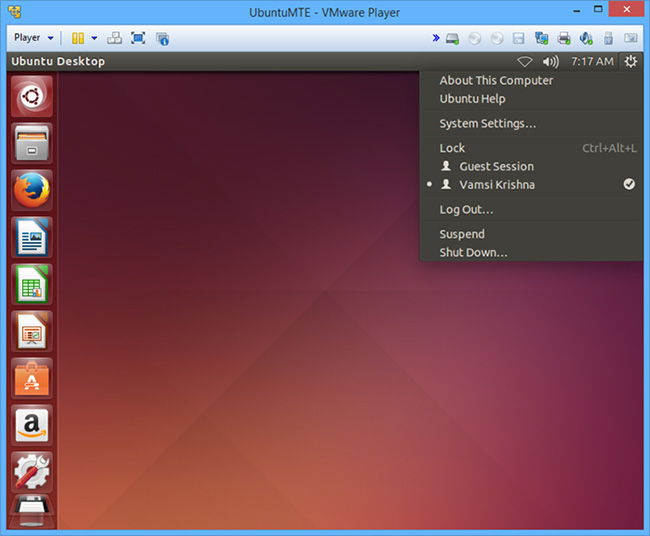Click the Amazon launcher icon
The height and width of the screenshot is (536, 650).
click(32, 426)
